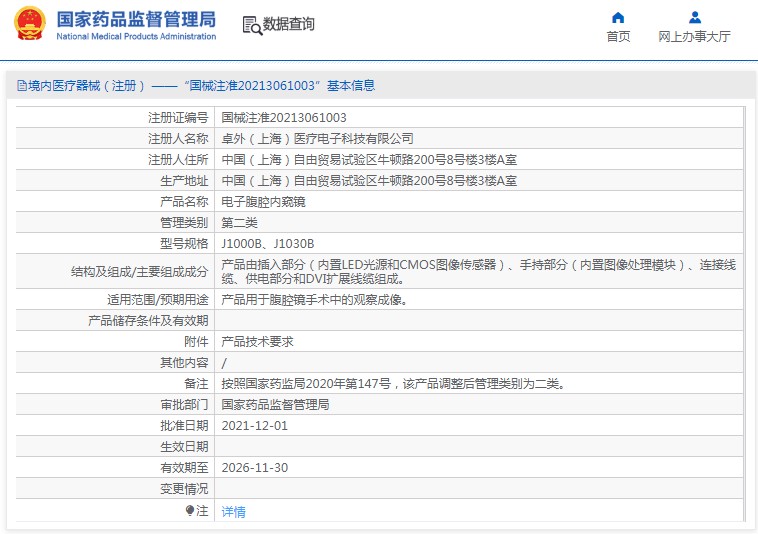The height and width of the screenshot is (534, 758).
Task: Click the 注册人名称 label
Action: (178, 139)
